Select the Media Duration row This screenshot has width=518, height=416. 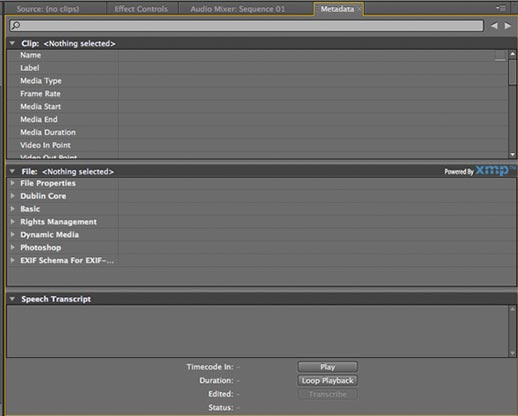(257, 132)
